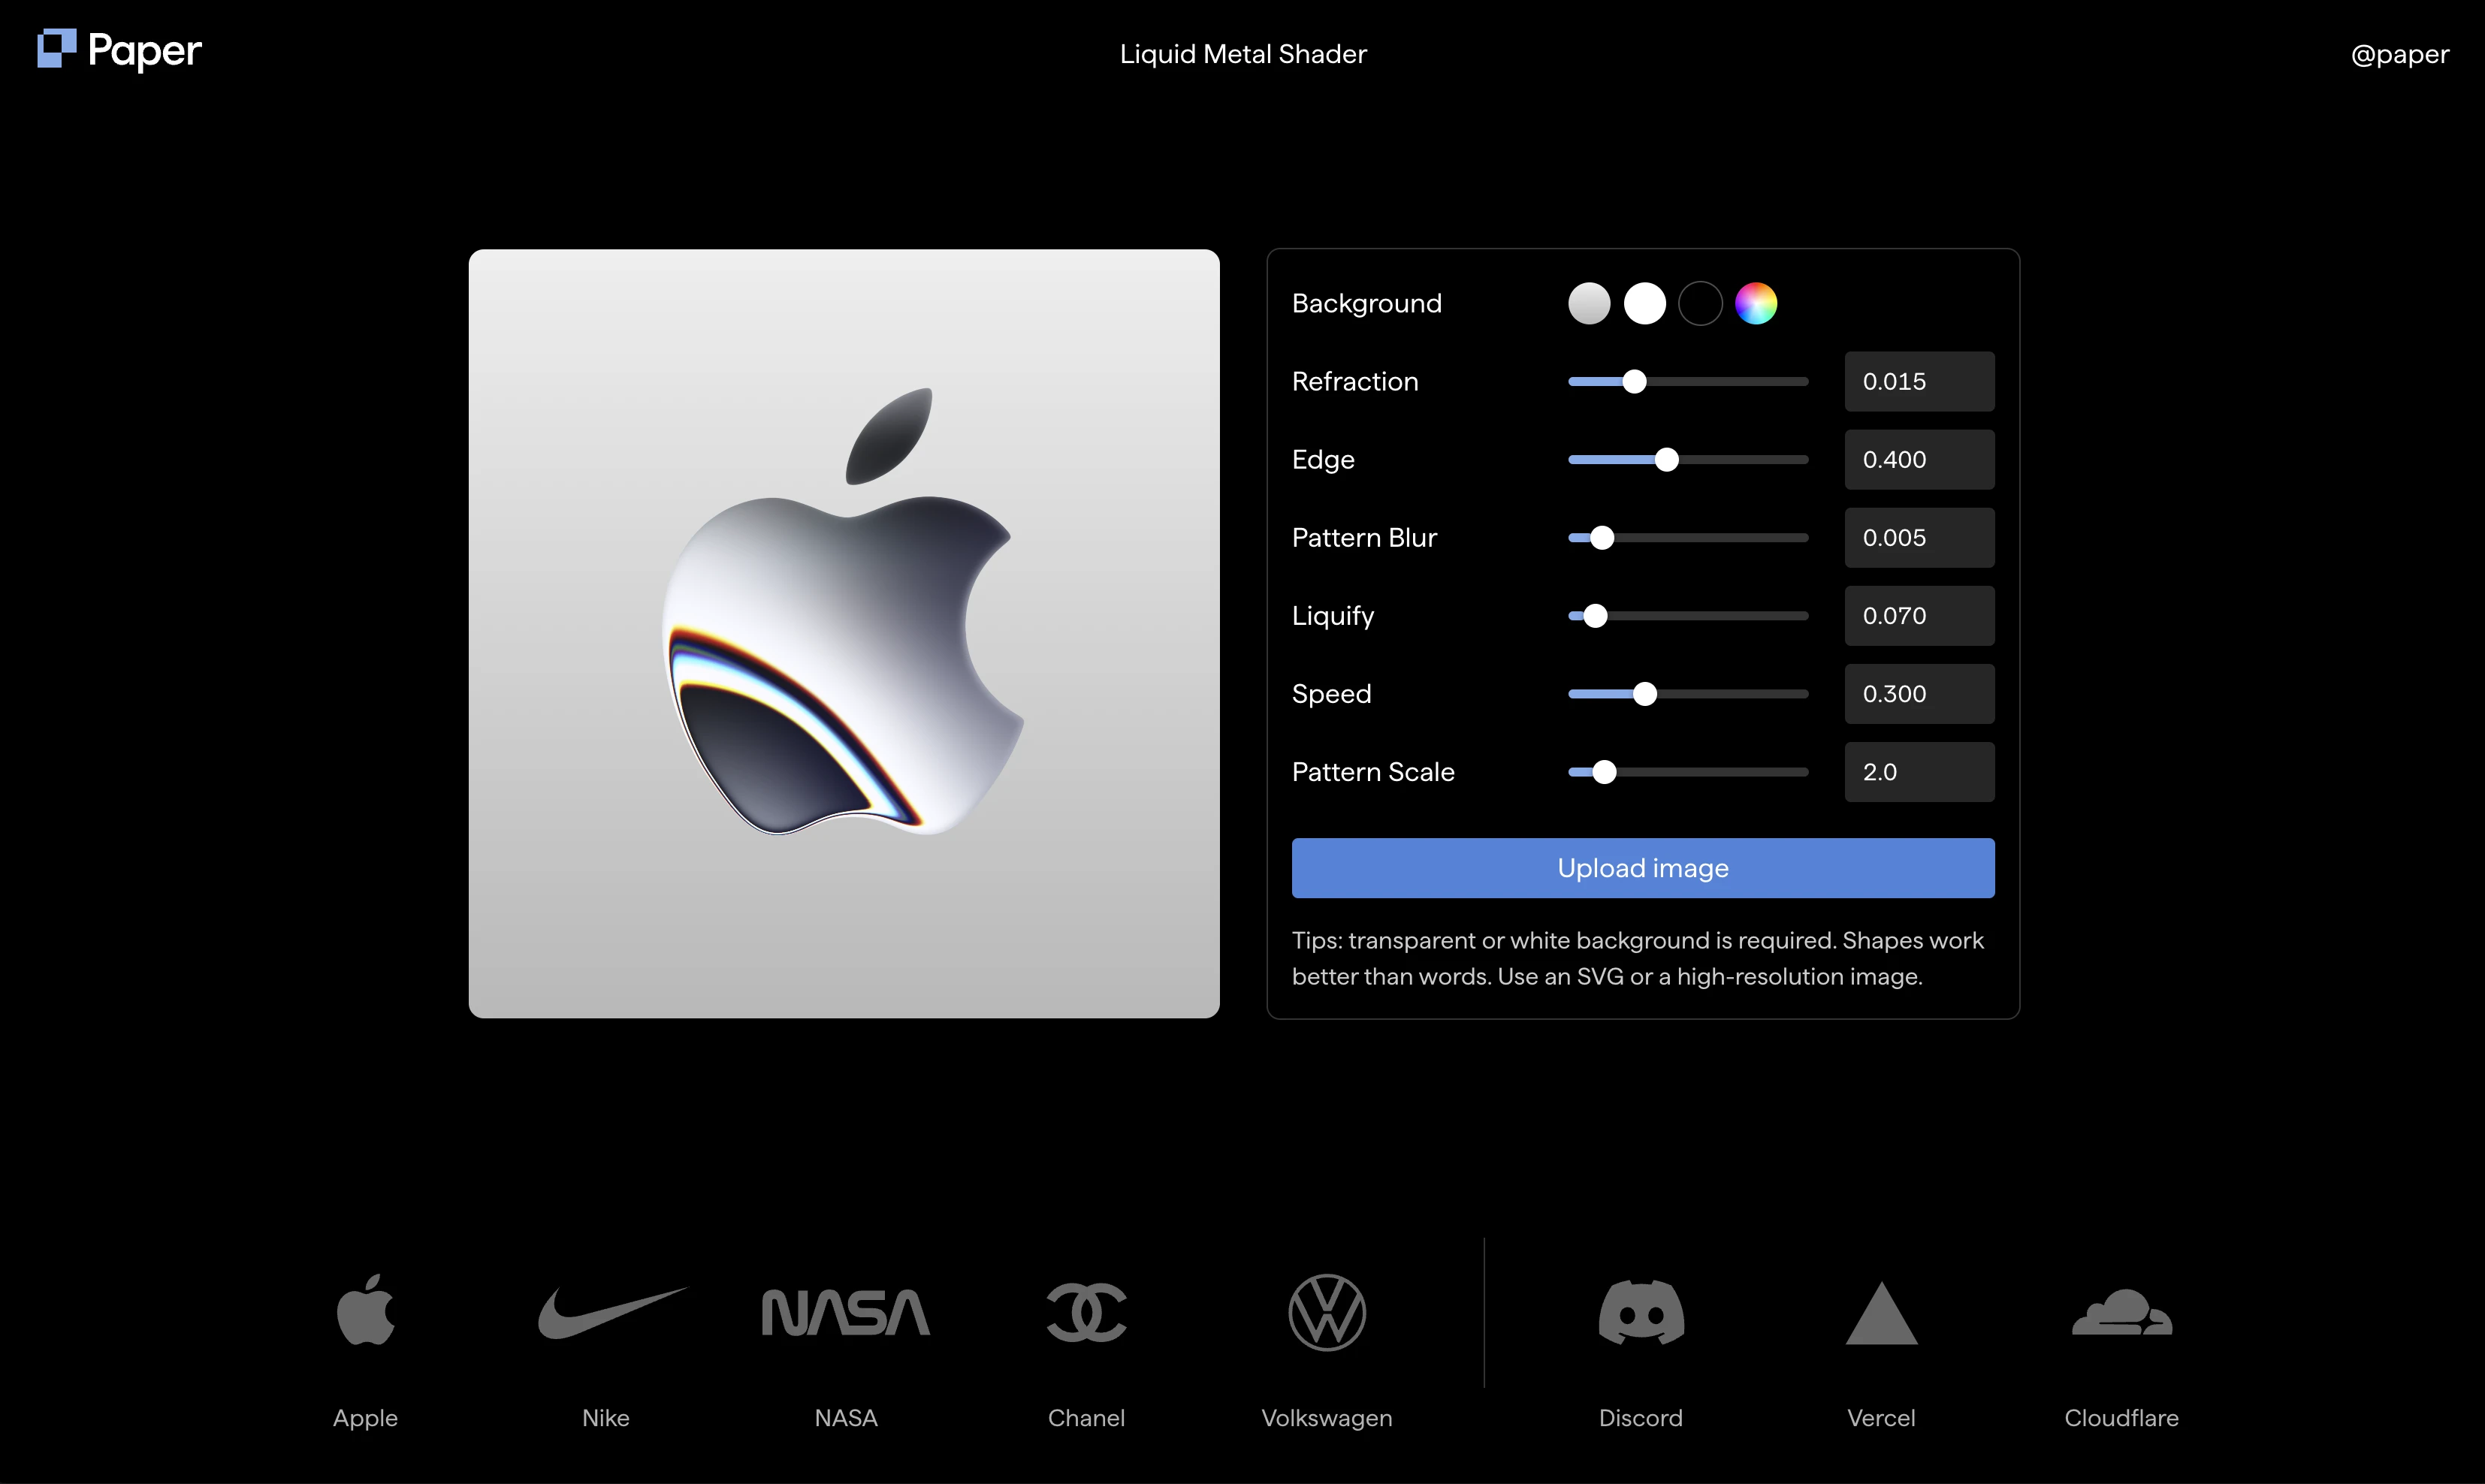Click the Discord label text

click(x=1641, y=1417)
